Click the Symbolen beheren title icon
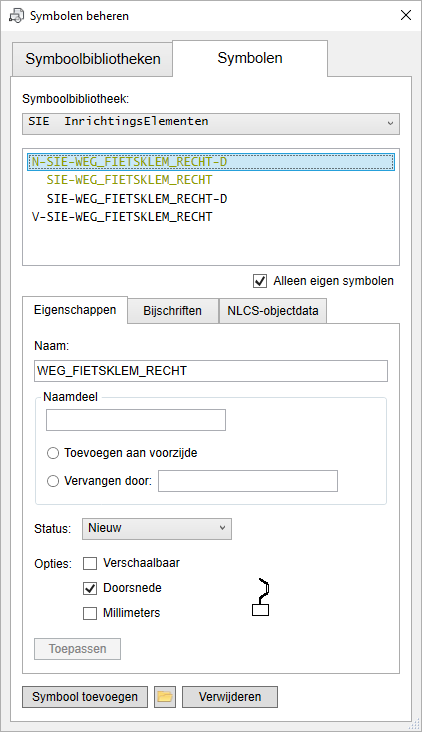This screenshot has width=422, height=732. coord(16,16)
